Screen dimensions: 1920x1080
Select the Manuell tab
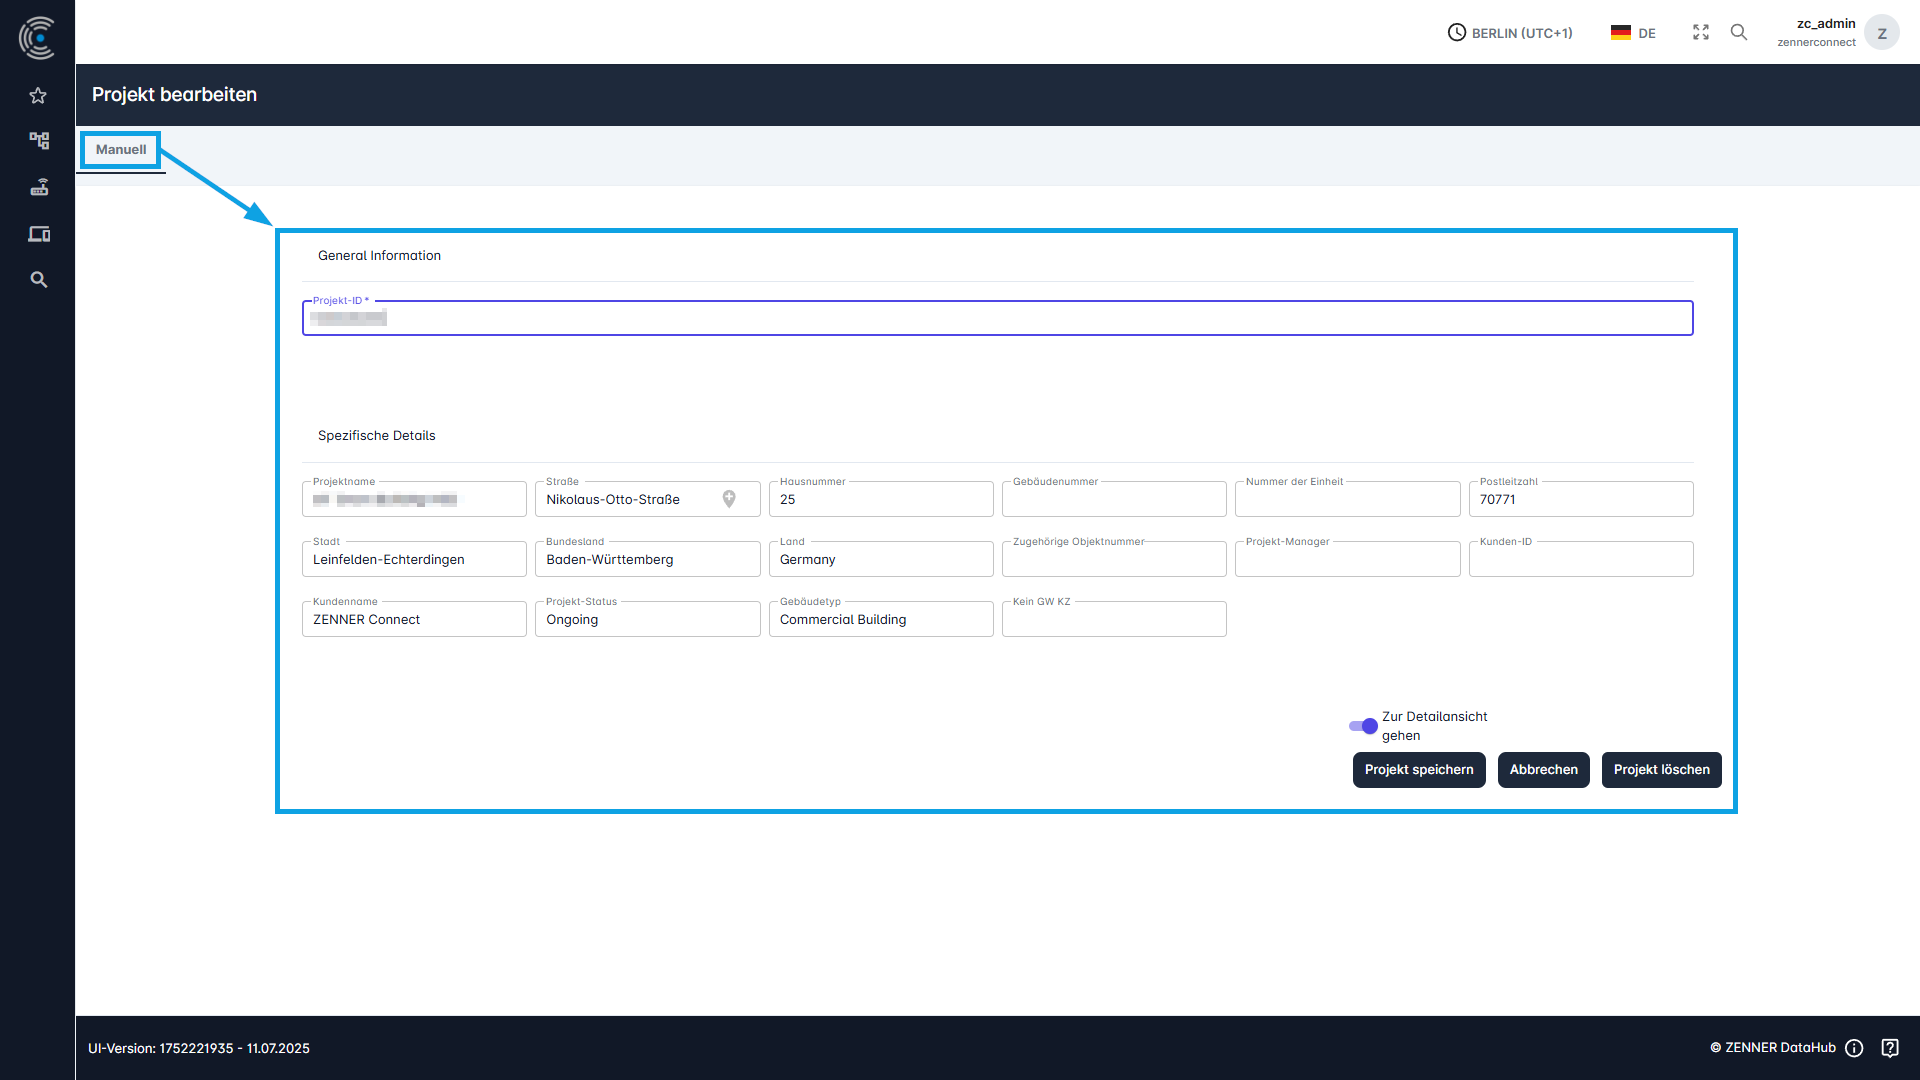[x=121, y=150]
